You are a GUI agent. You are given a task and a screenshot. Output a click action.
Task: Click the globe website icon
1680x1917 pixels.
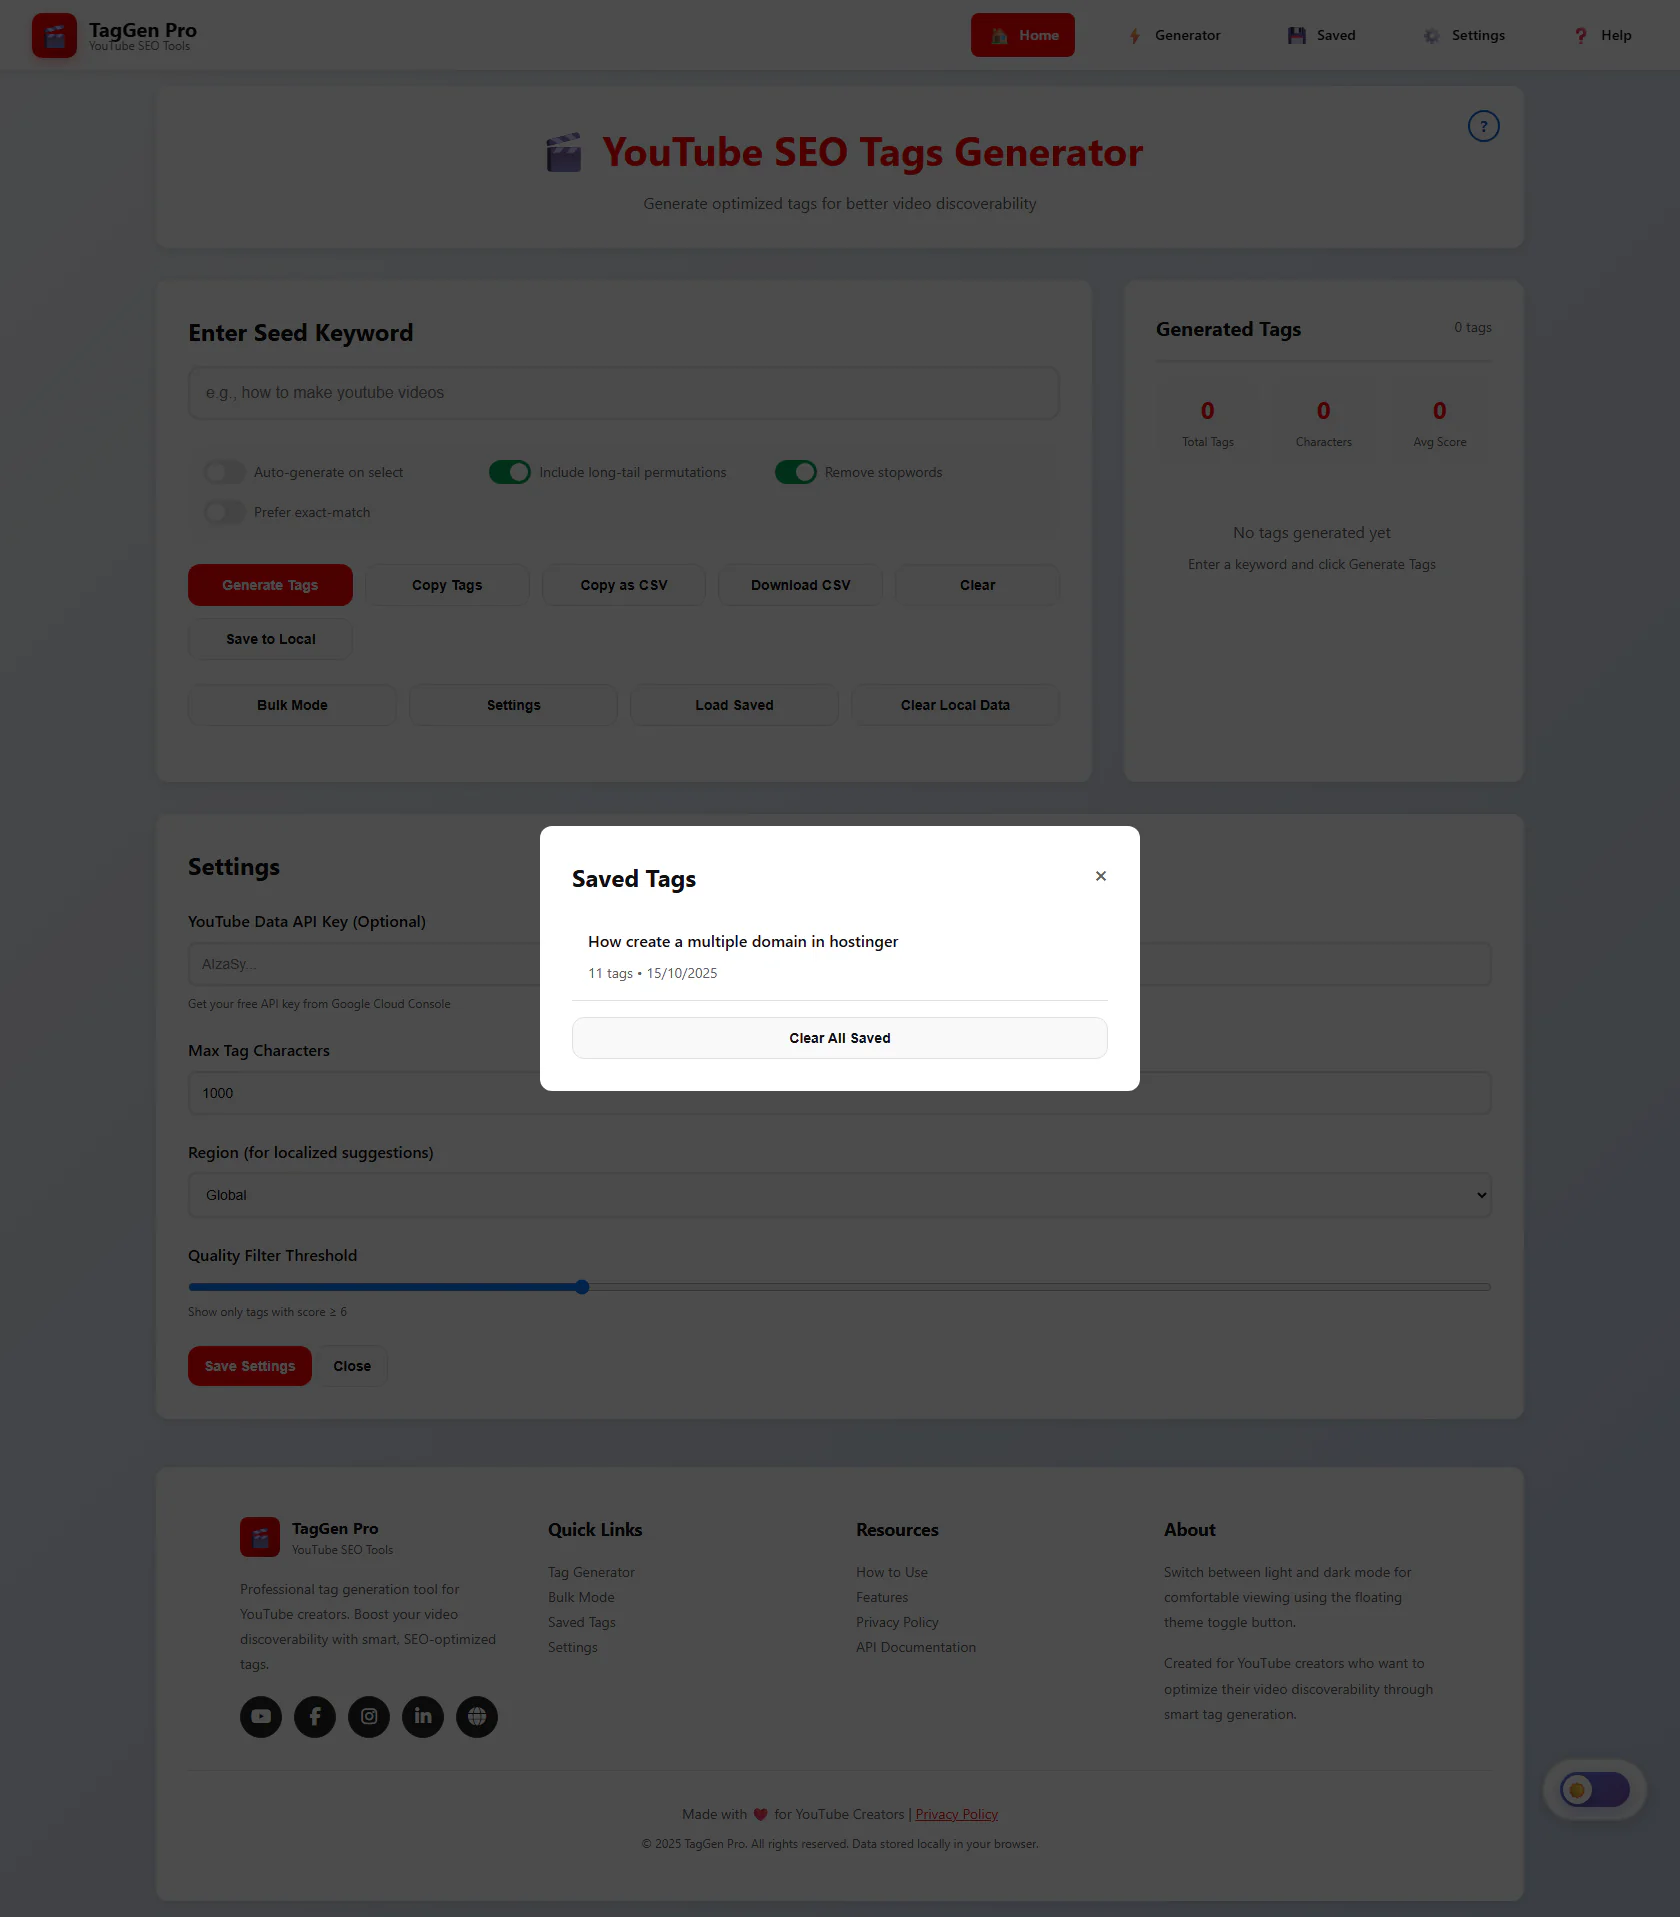477,1716
